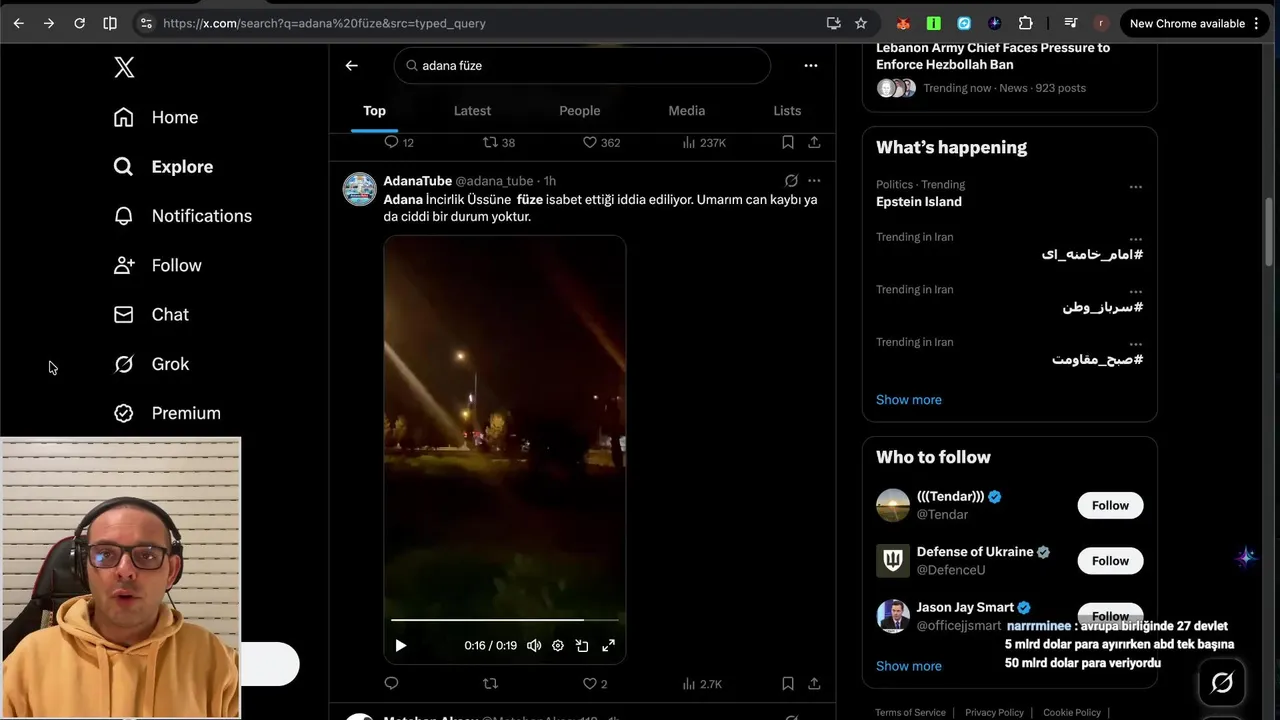The width and height of the screenshot is (1280, 720).
Task: Open the floating Grok button
Action: [x=1222, y=683]
